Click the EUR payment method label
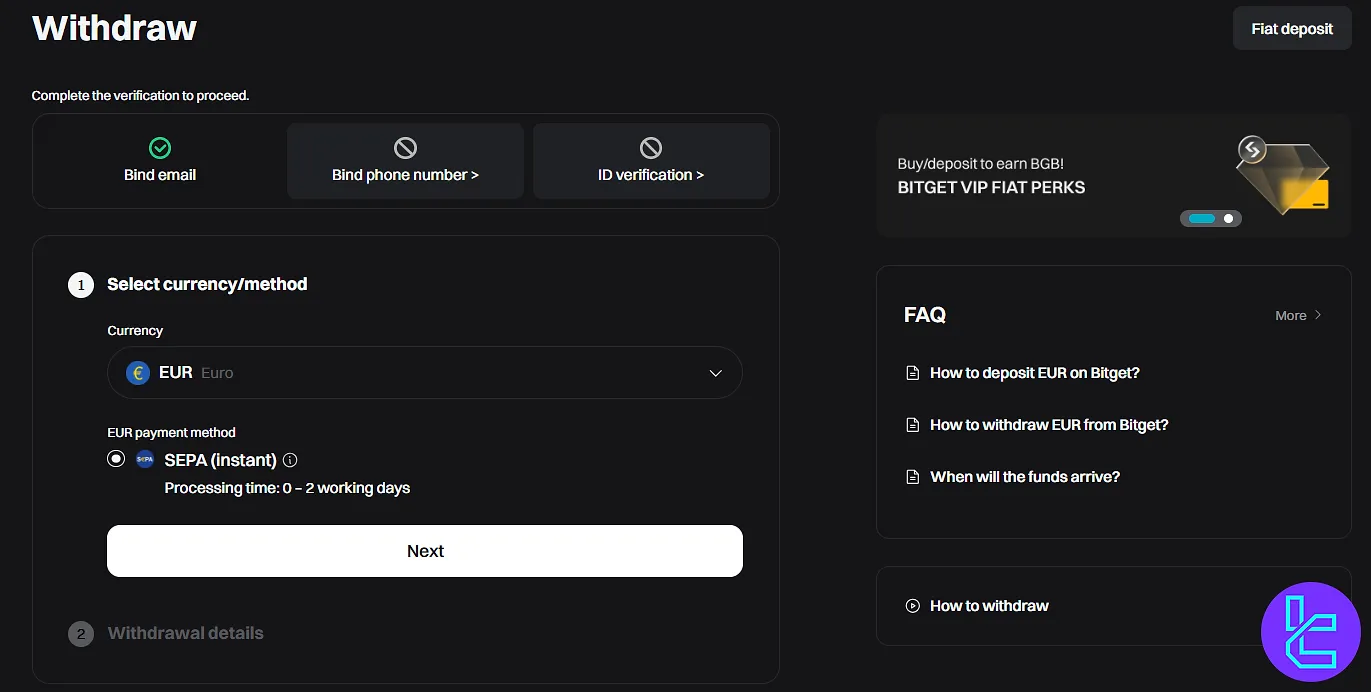This screenshot has height=692, width=1371. tap(171, 433)
